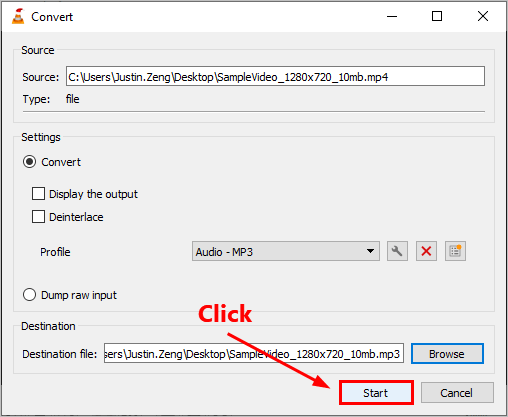Select the Dump raw input option

[x=29, y=295]
